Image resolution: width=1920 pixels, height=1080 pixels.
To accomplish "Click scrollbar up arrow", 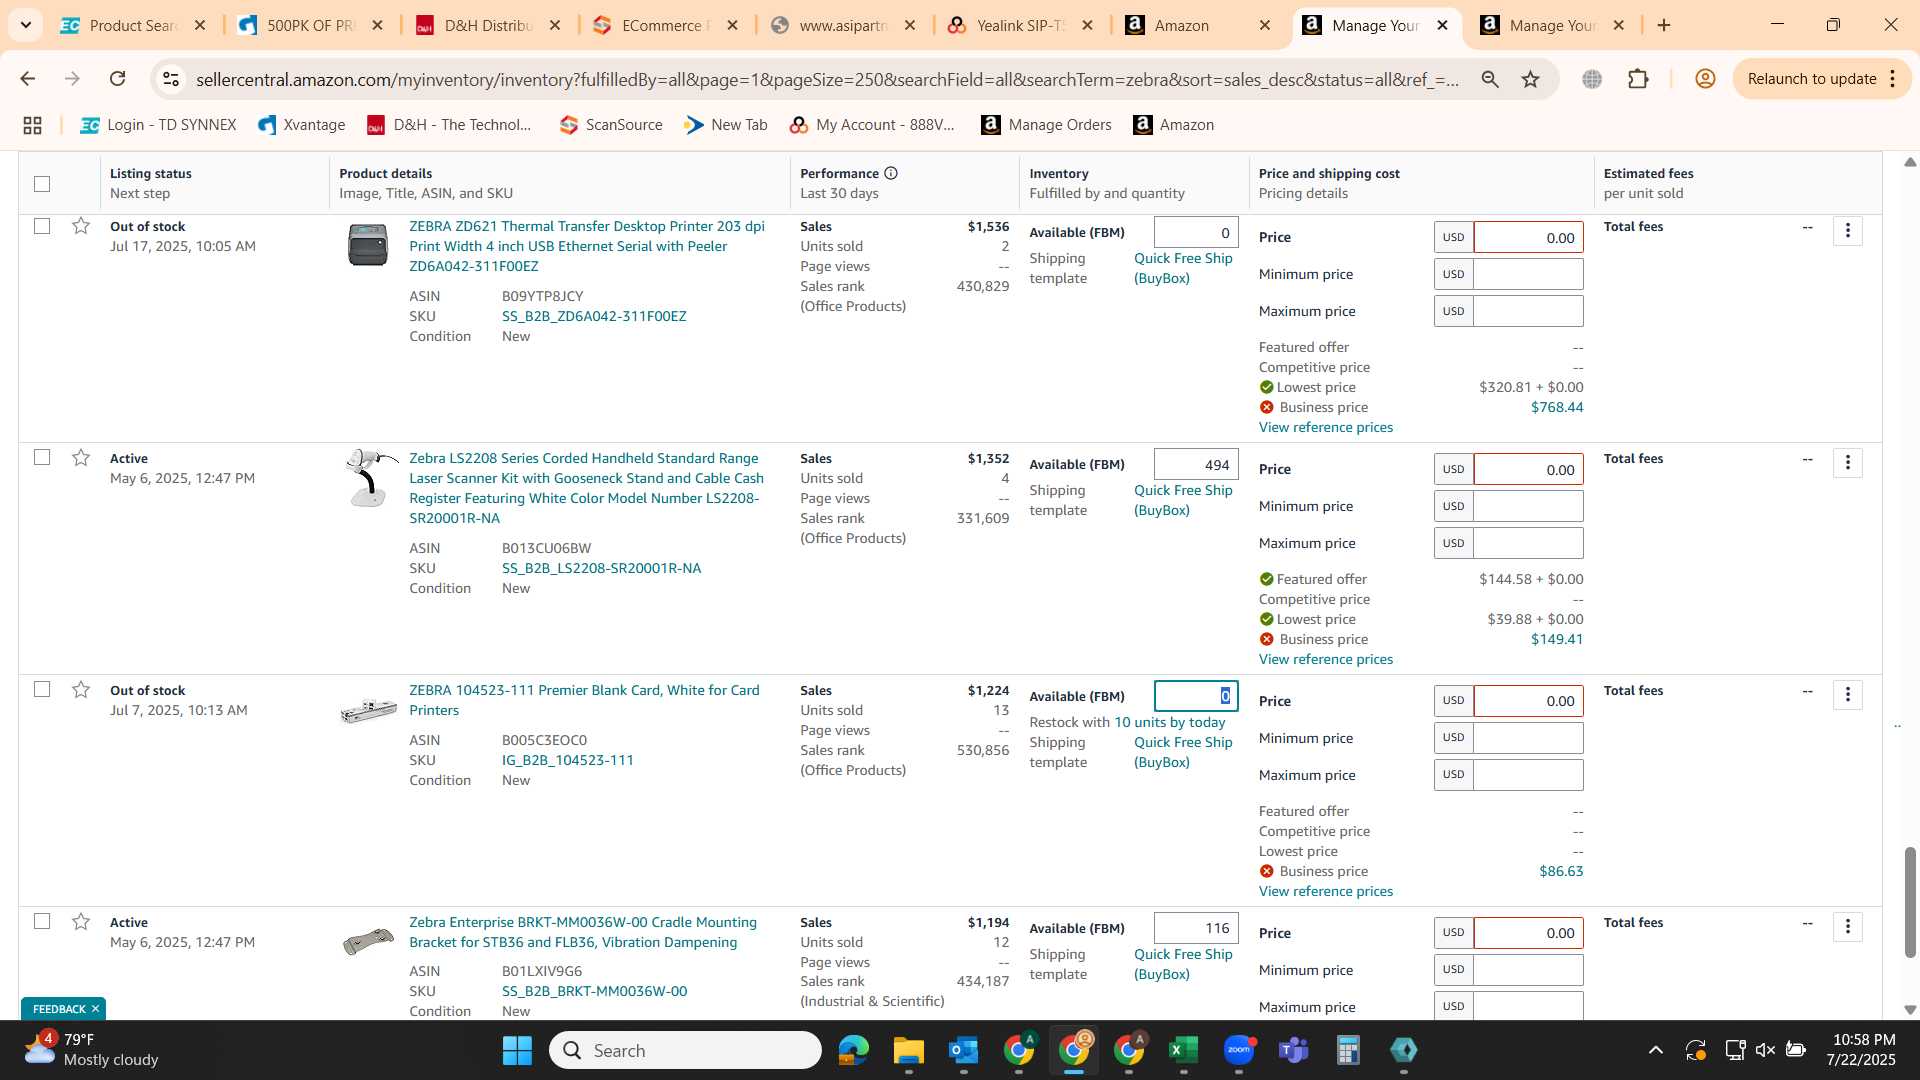I will [1910, 161].
